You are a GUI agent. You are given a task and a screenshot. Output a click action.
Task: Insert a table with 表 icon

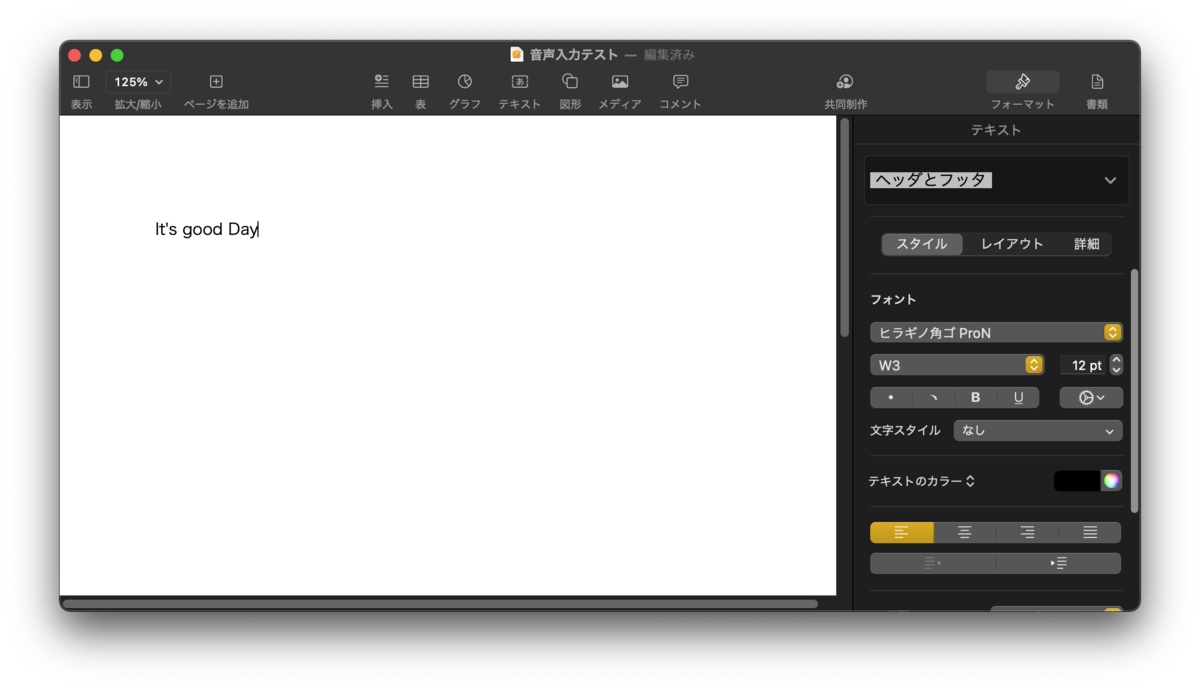(421, 82)
